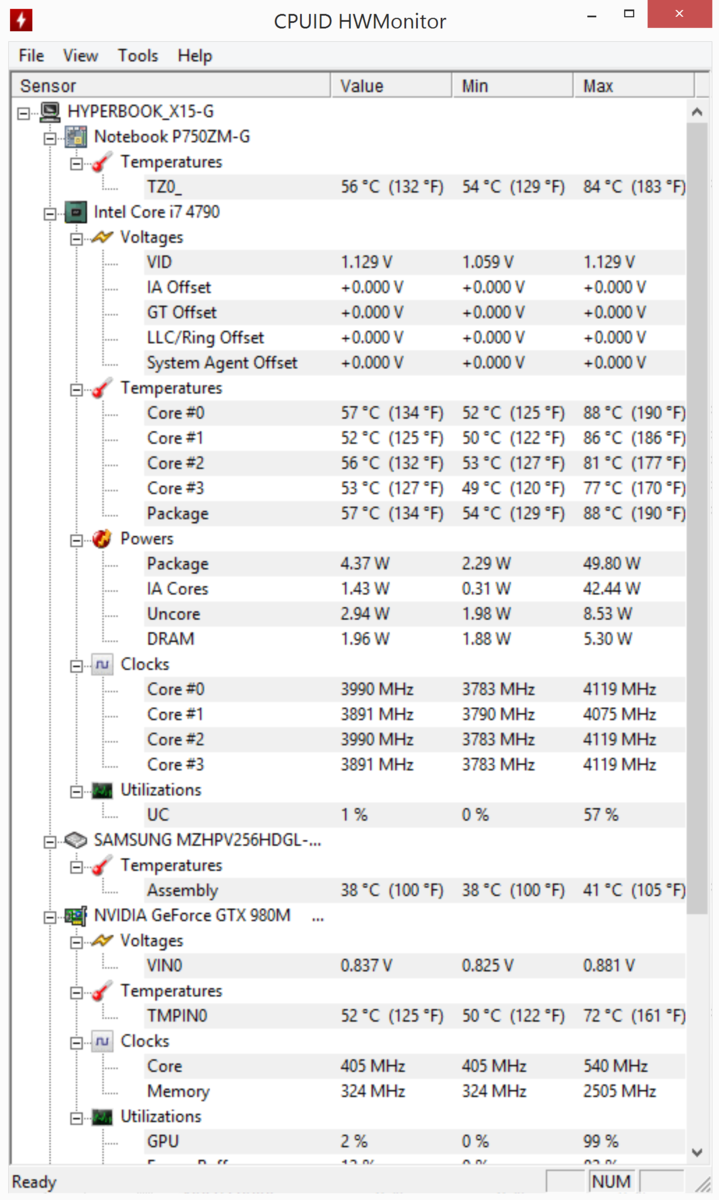Open the View menu

pyautogui.click(x=81, y=56)
